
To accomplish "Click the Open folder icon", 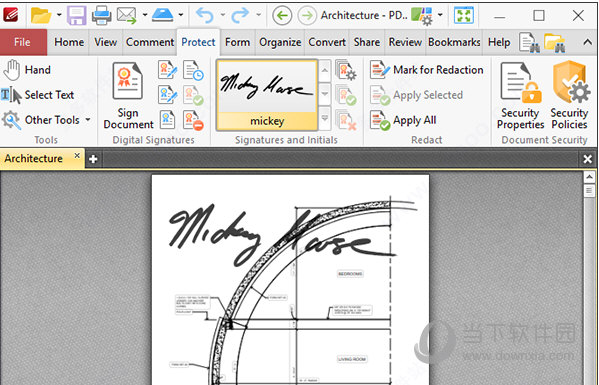I will 41,15.
